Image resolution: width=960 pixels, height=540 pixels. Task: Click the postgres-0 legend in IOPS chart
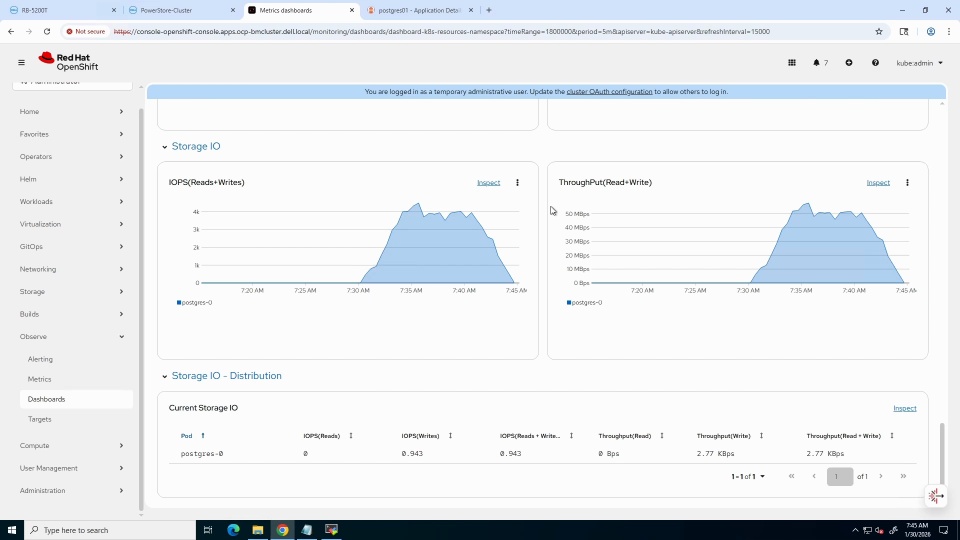click(195, 302)
